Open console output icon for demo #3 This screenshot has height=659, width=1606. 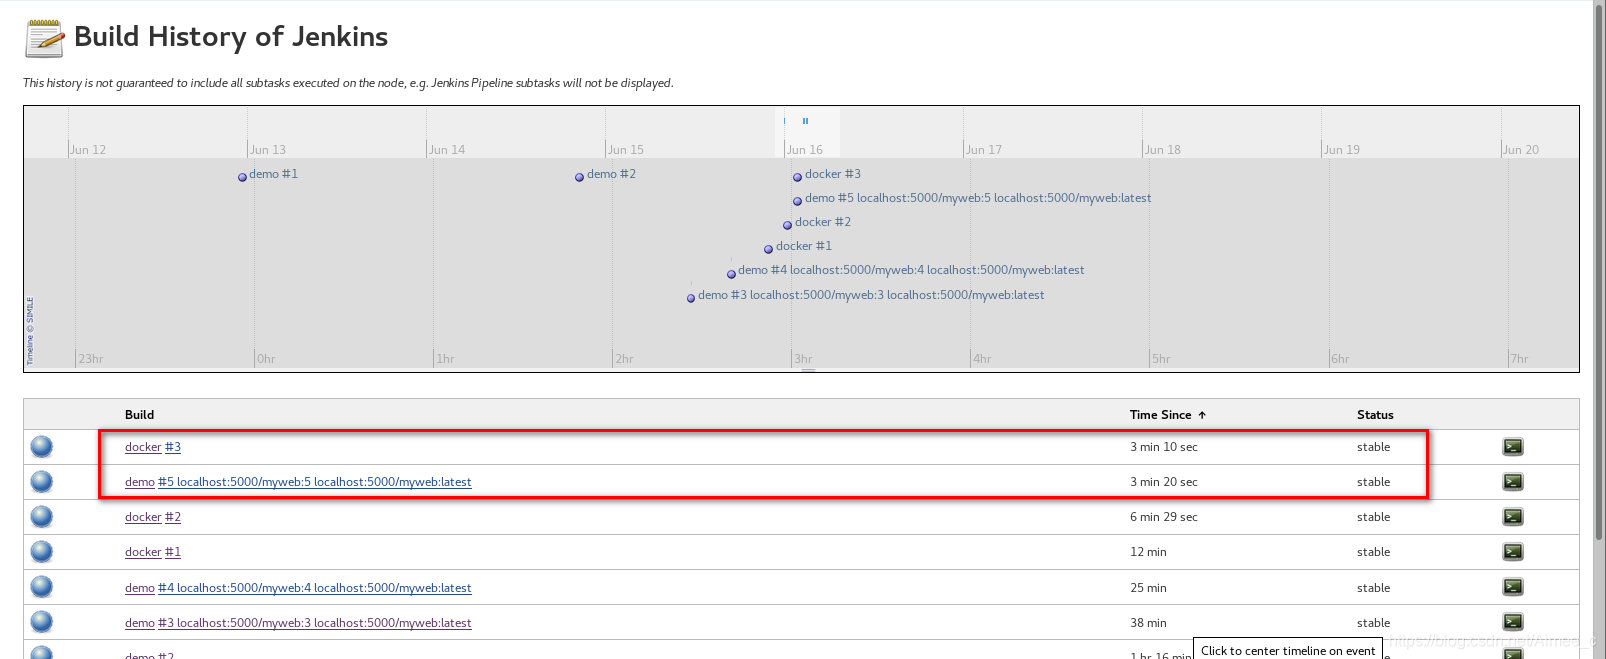click(1513, 622)
